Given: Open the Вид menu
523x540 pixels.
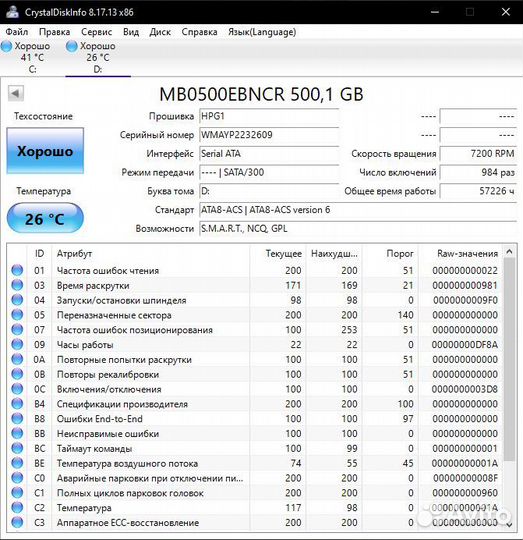Looking at the screenshot, I should (x=131, y=32).
